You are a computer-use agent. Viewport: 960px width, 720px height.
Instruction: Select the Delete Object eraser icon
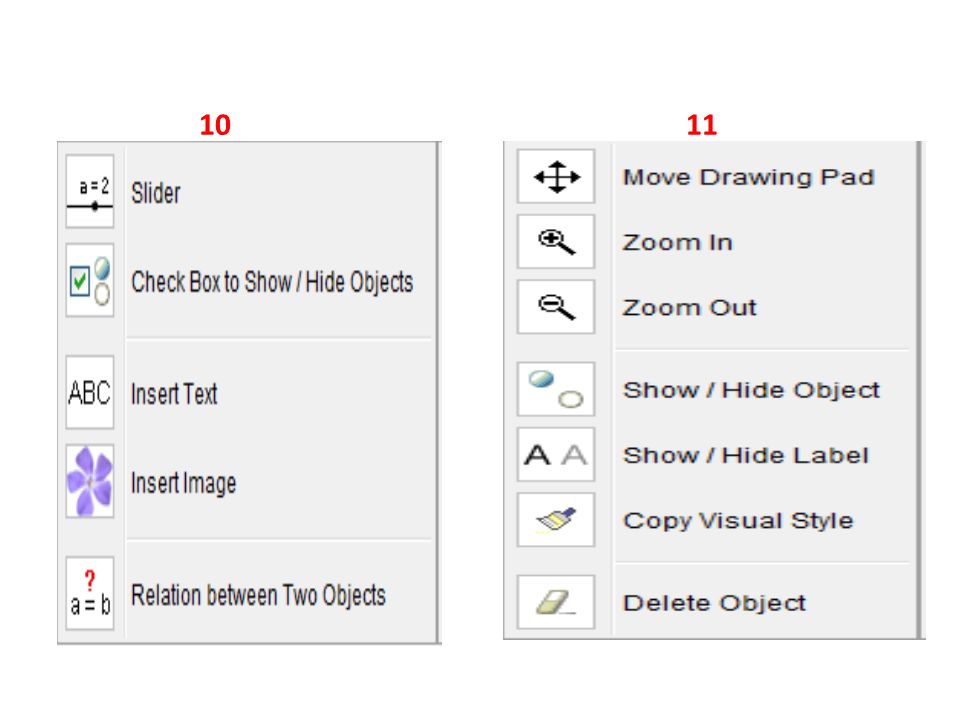pyautogui.click(x=556, y=602)
